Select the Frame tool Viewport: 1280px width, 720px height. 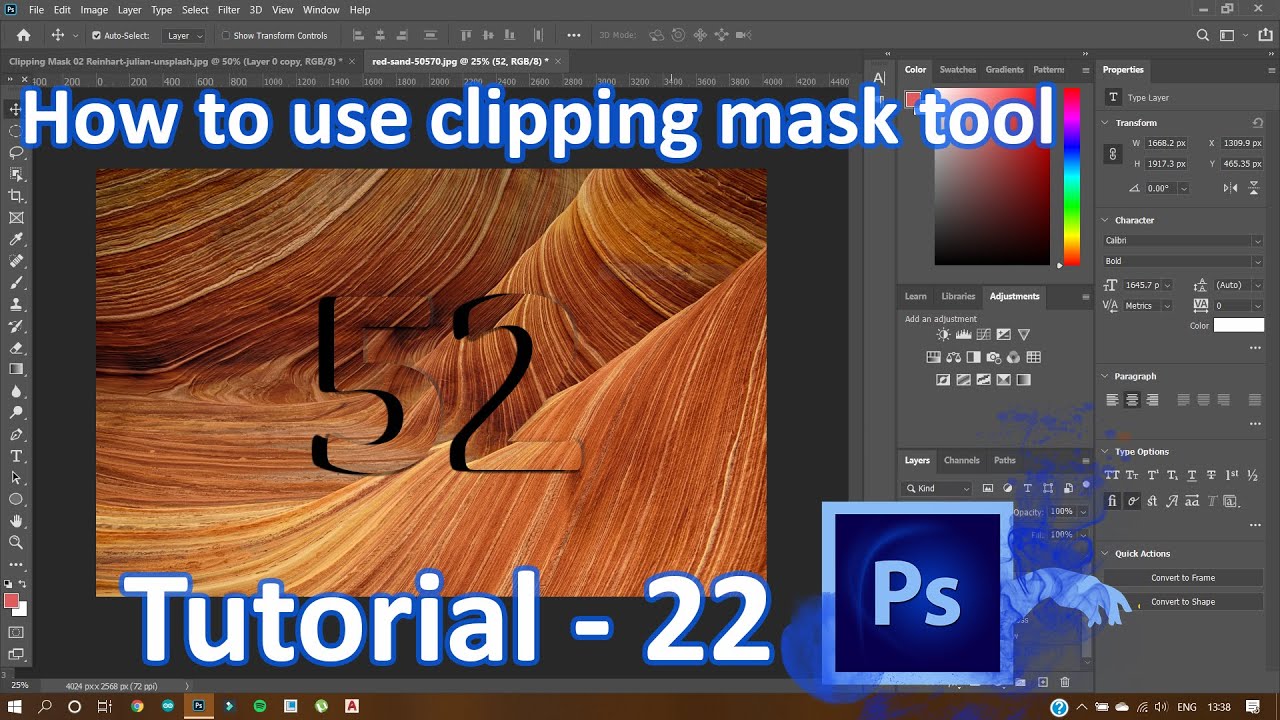pos(16,217)
